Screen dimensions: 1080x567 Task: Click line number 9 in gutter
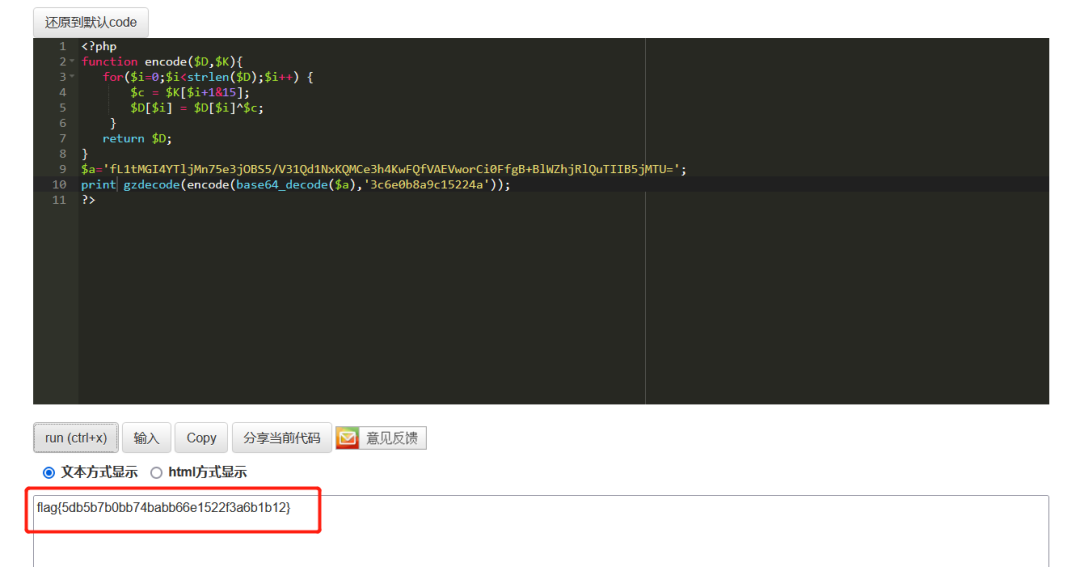tap(63, 169)
